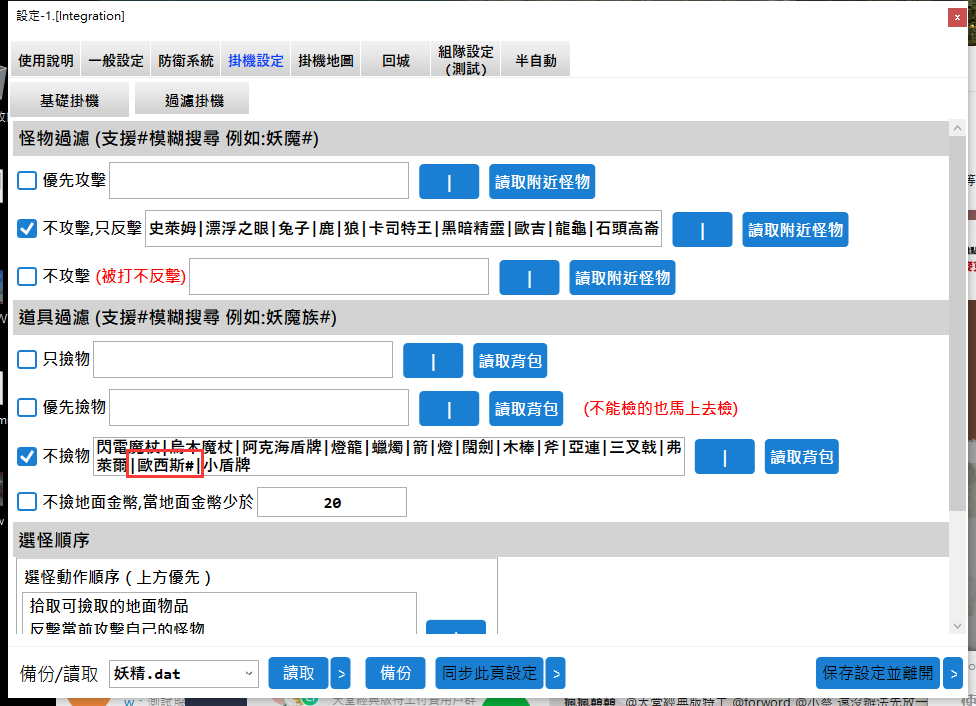This screenshot has width=976, height=706.
Task: Click the | separator button for 不攻擊,只反擊
Action: point(702,230)
